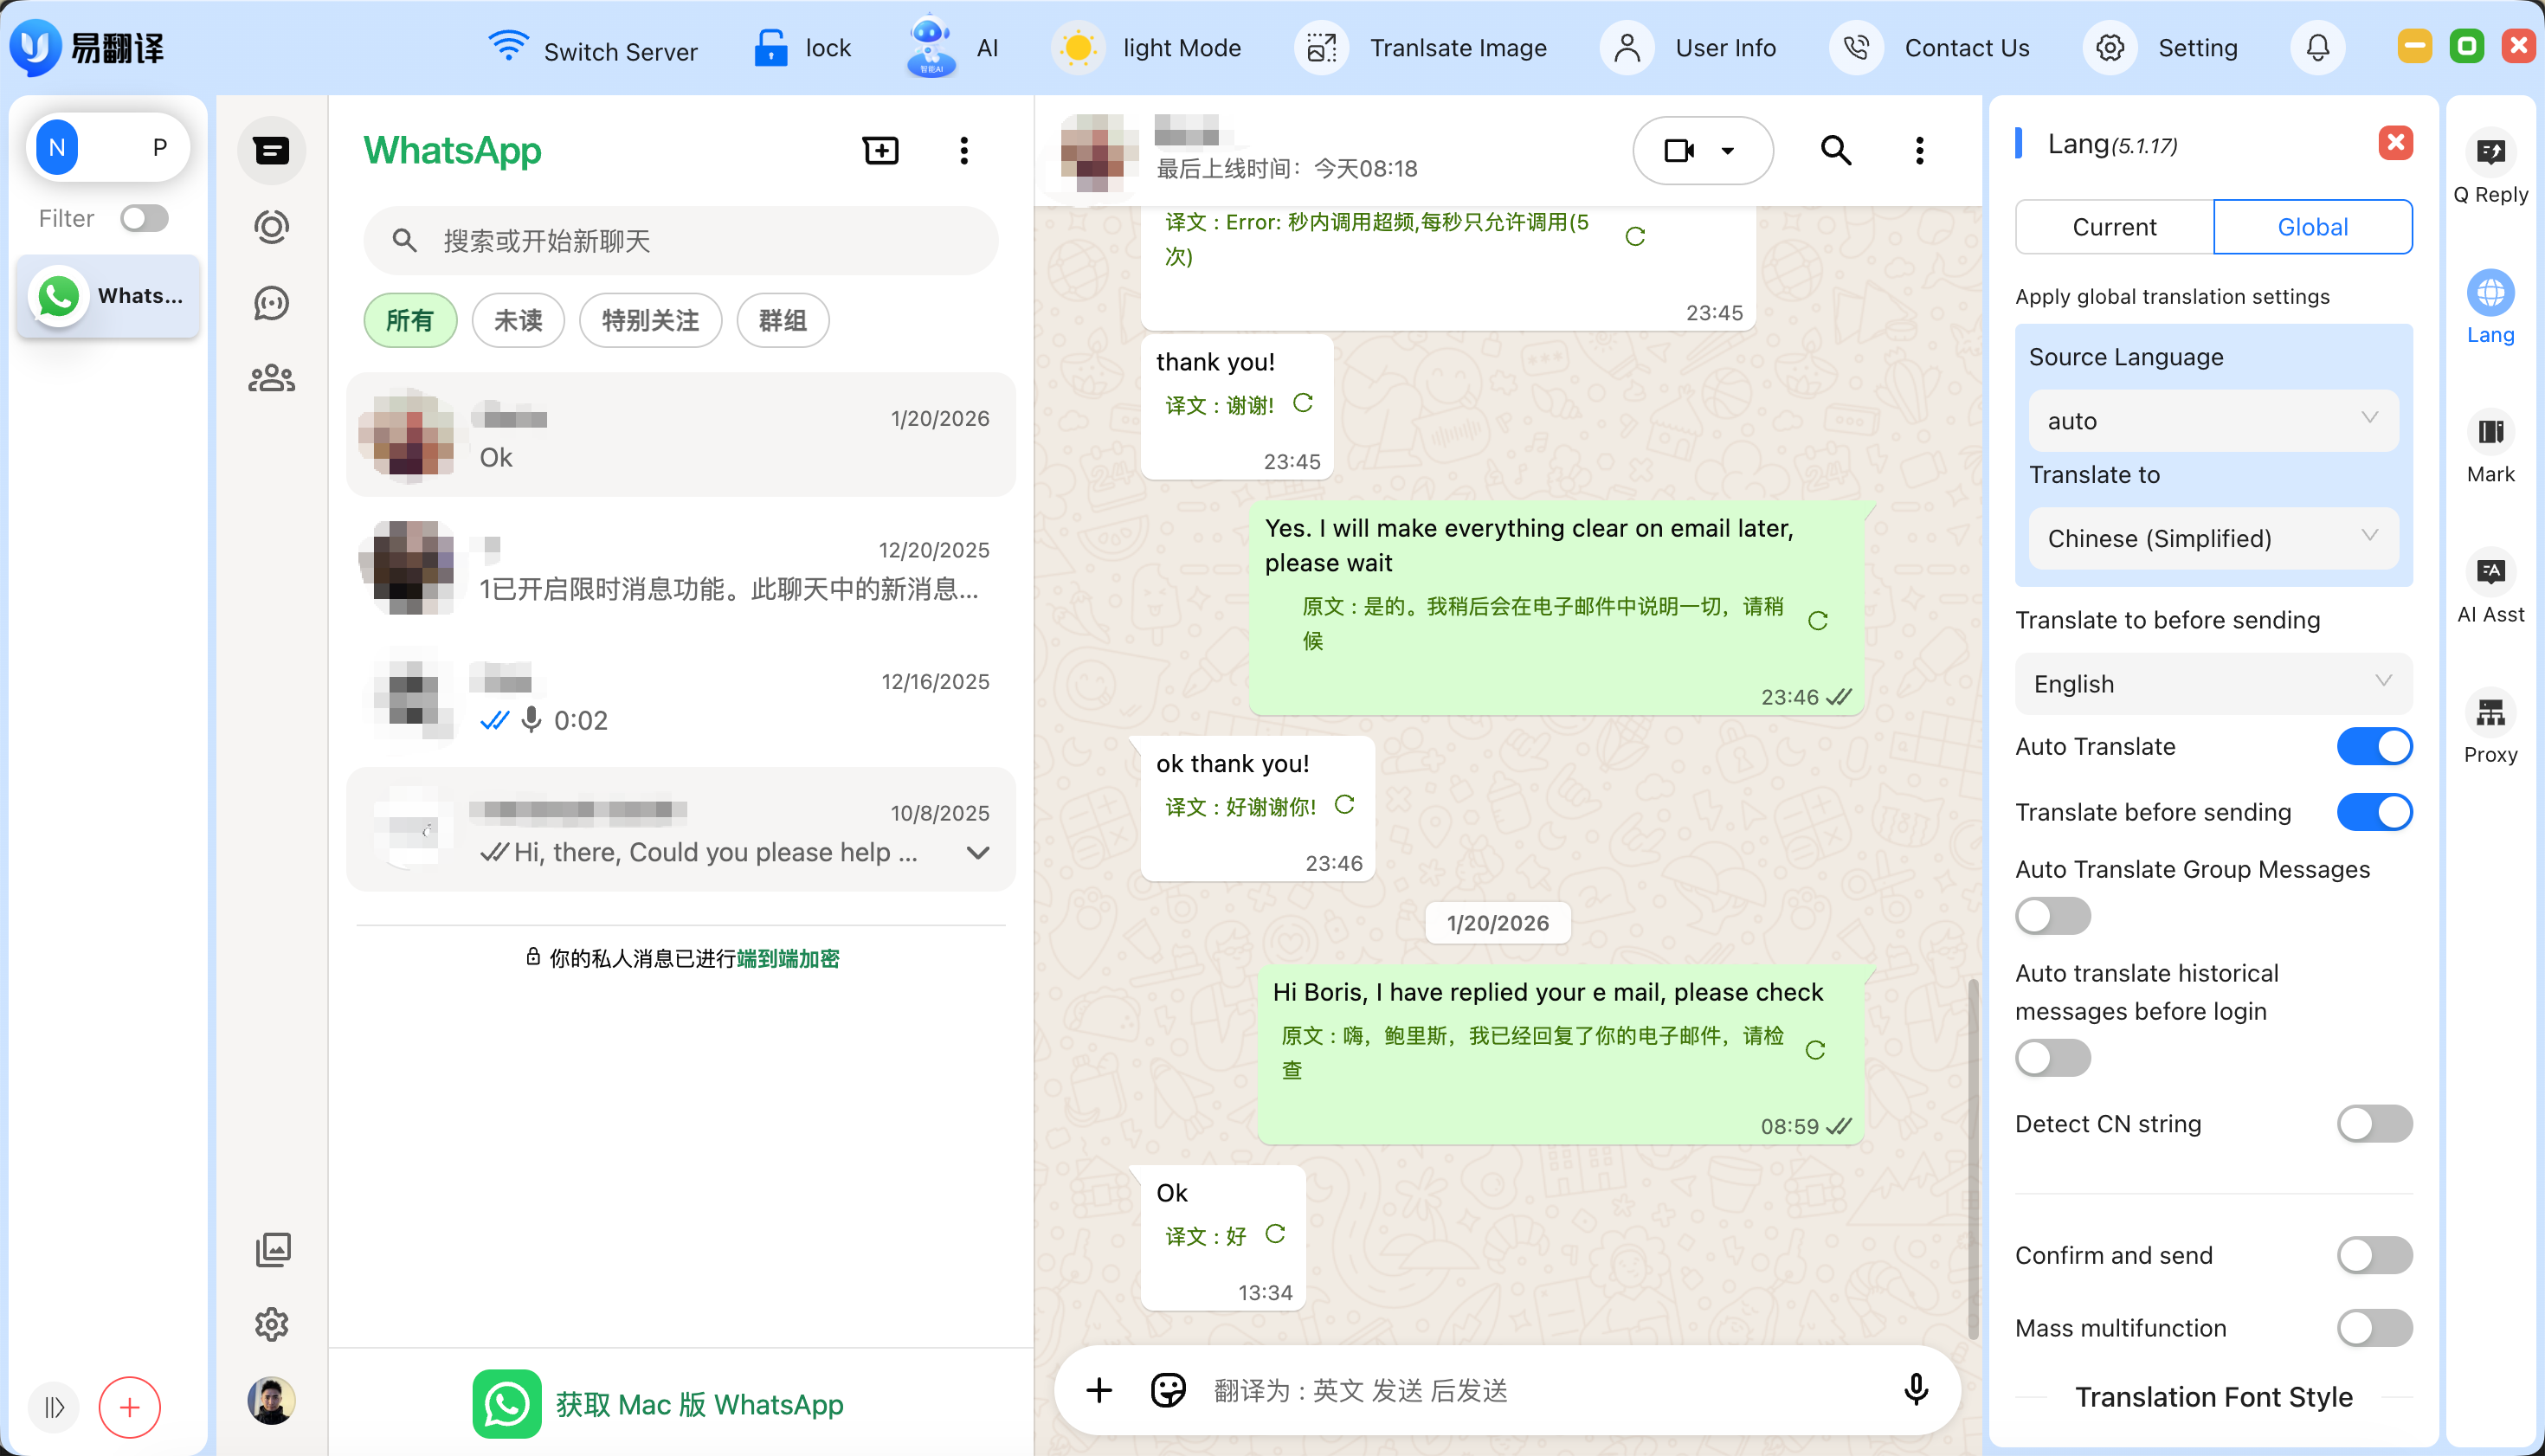The width and height of the screenshot is (2545, 1456).
Task: Click the new chat icon in WhatsApp header
Action: point(880,150)
